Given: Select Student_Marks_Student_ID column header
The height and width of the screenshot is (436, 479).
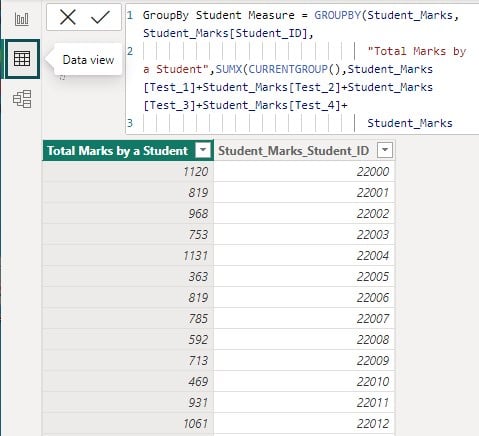Looking at the screenshot, I should coord(304,151).
